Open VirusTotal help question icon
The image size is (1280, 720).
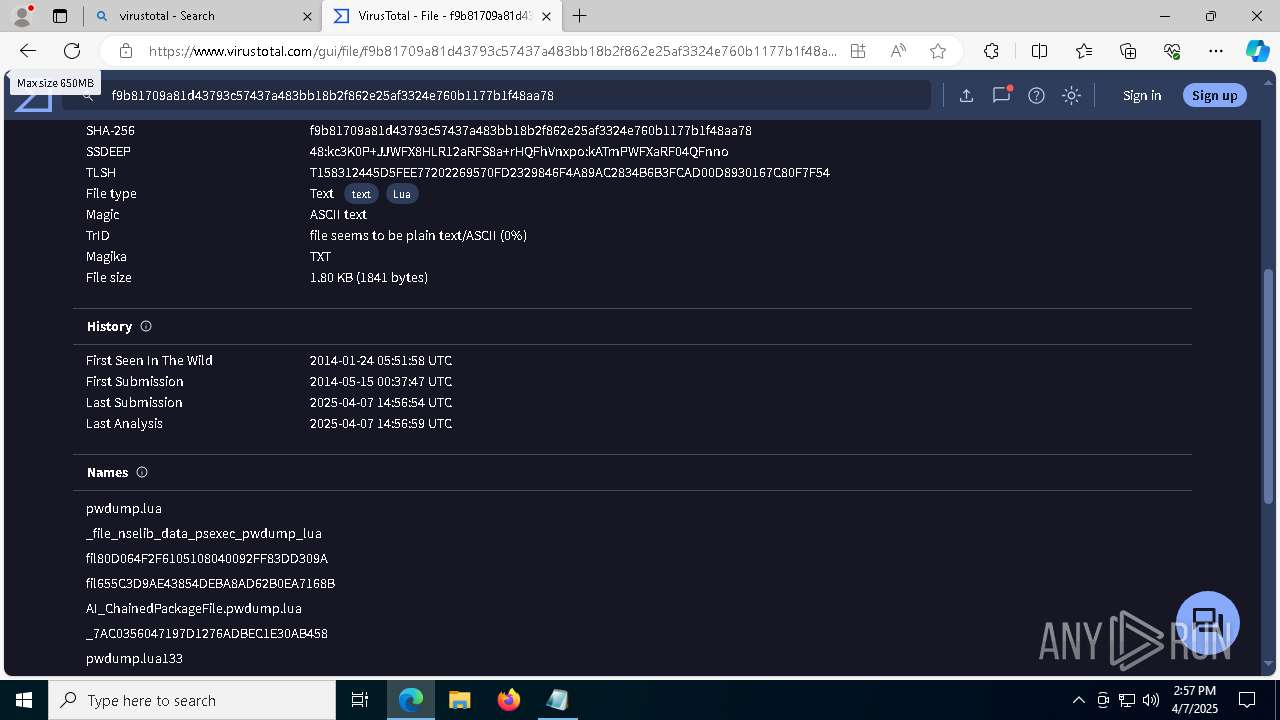[x=1036, y=96]
